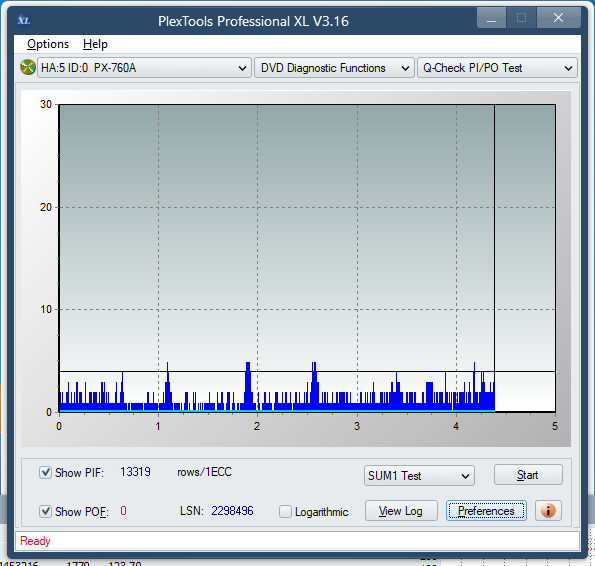Click the Start button
Screen dimensions: 595x566
click(528, 475)
